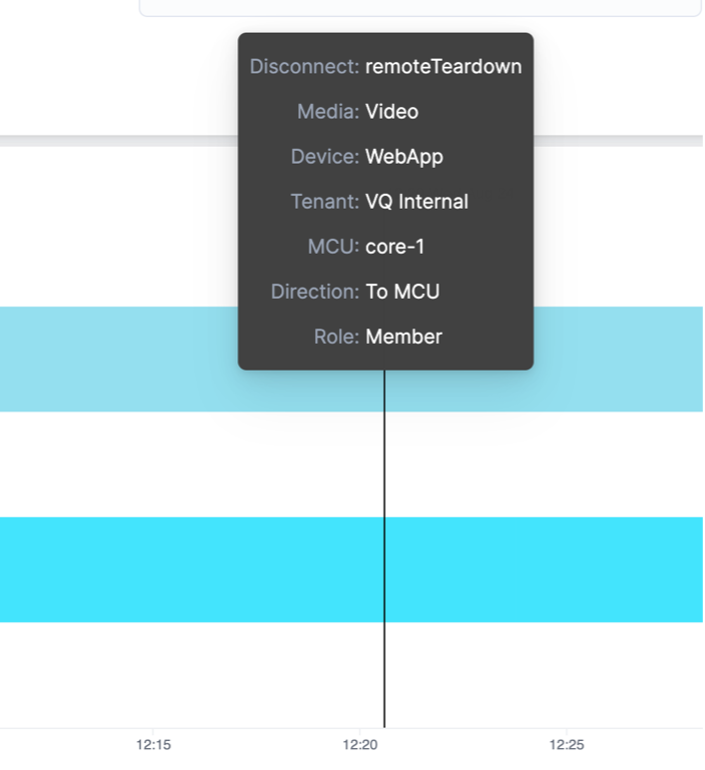Click the Tenant label in tooltip
705x770 pixels.
tap(325, 202)
